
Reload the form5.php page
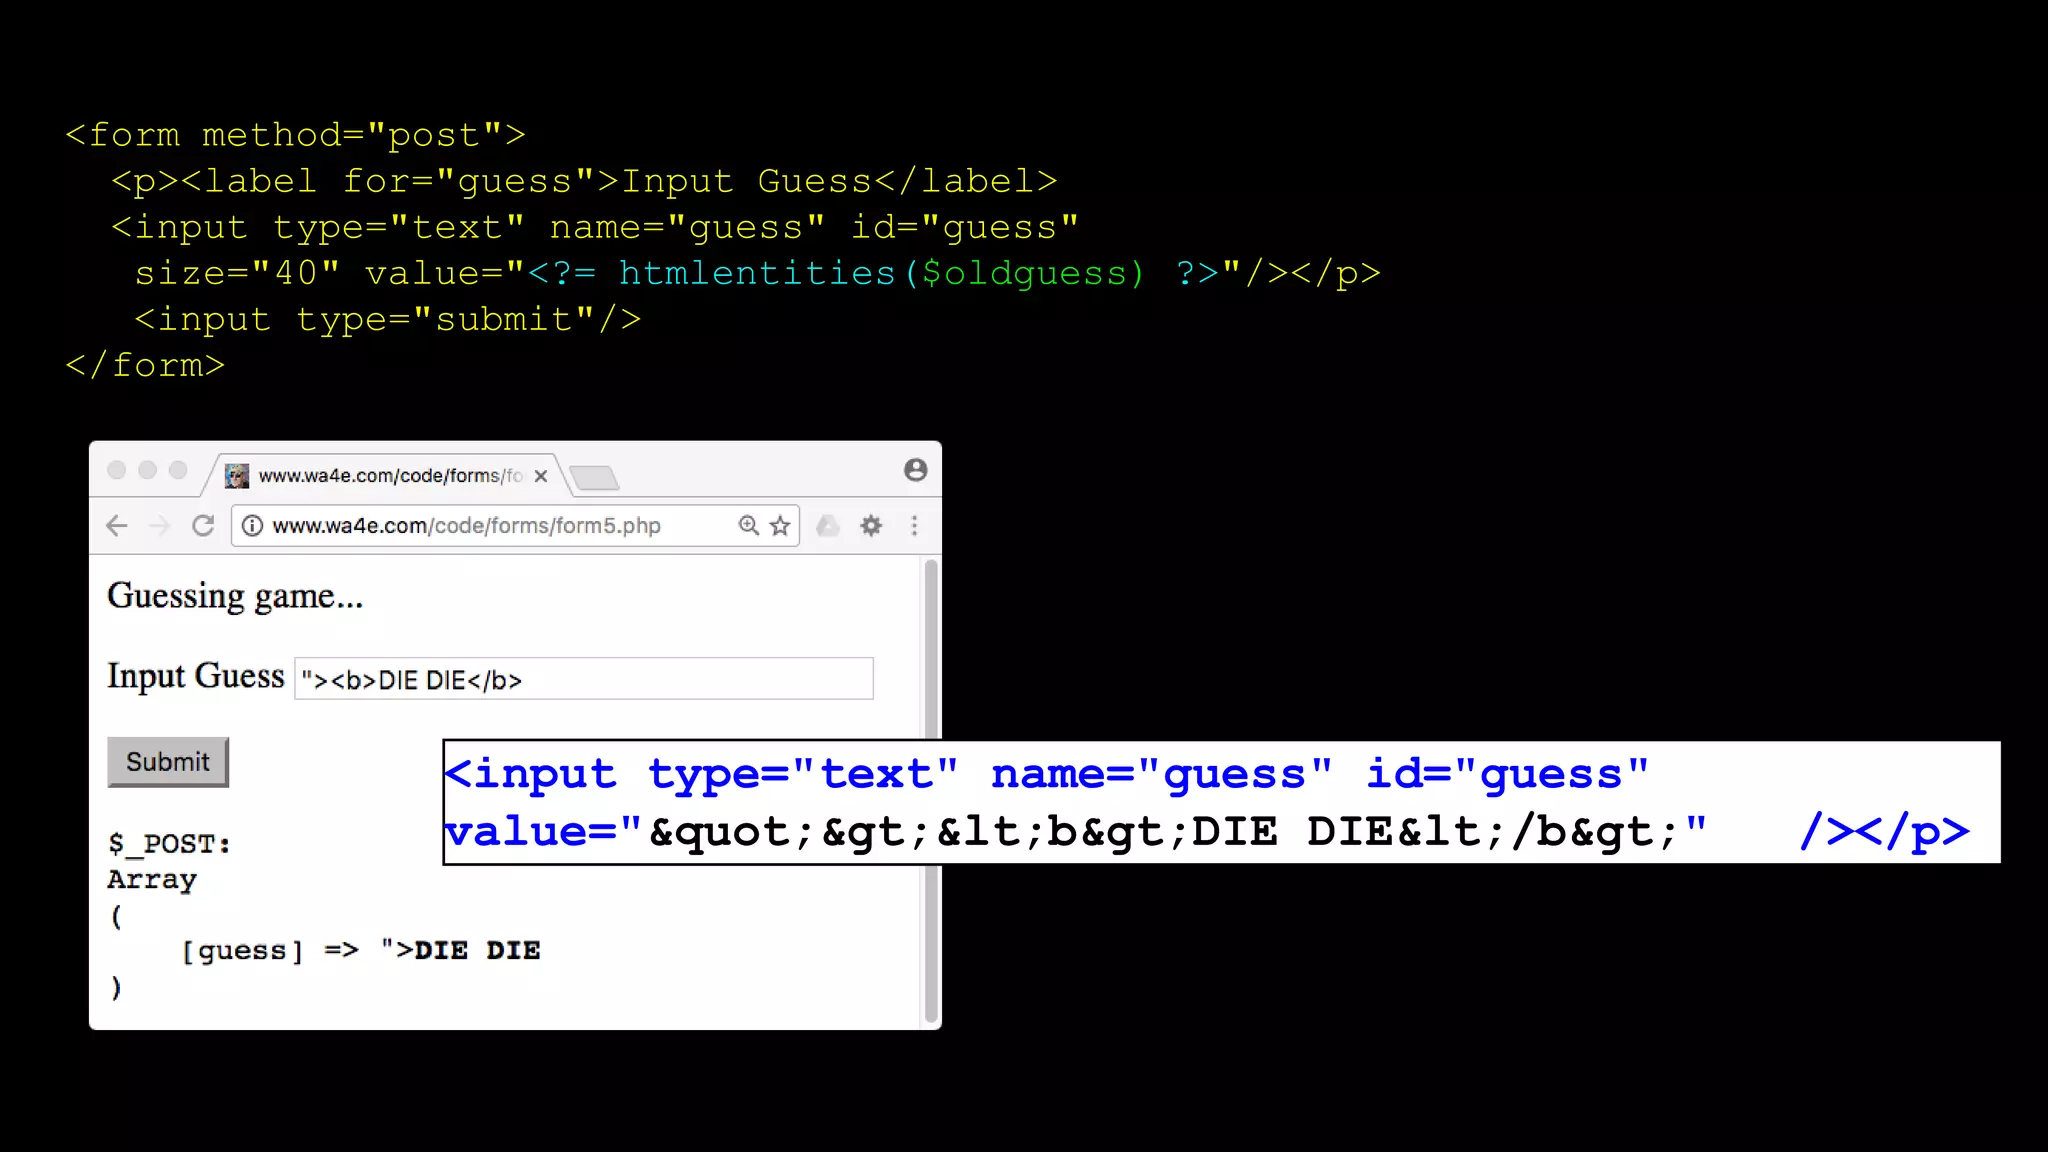pos(203,526)
